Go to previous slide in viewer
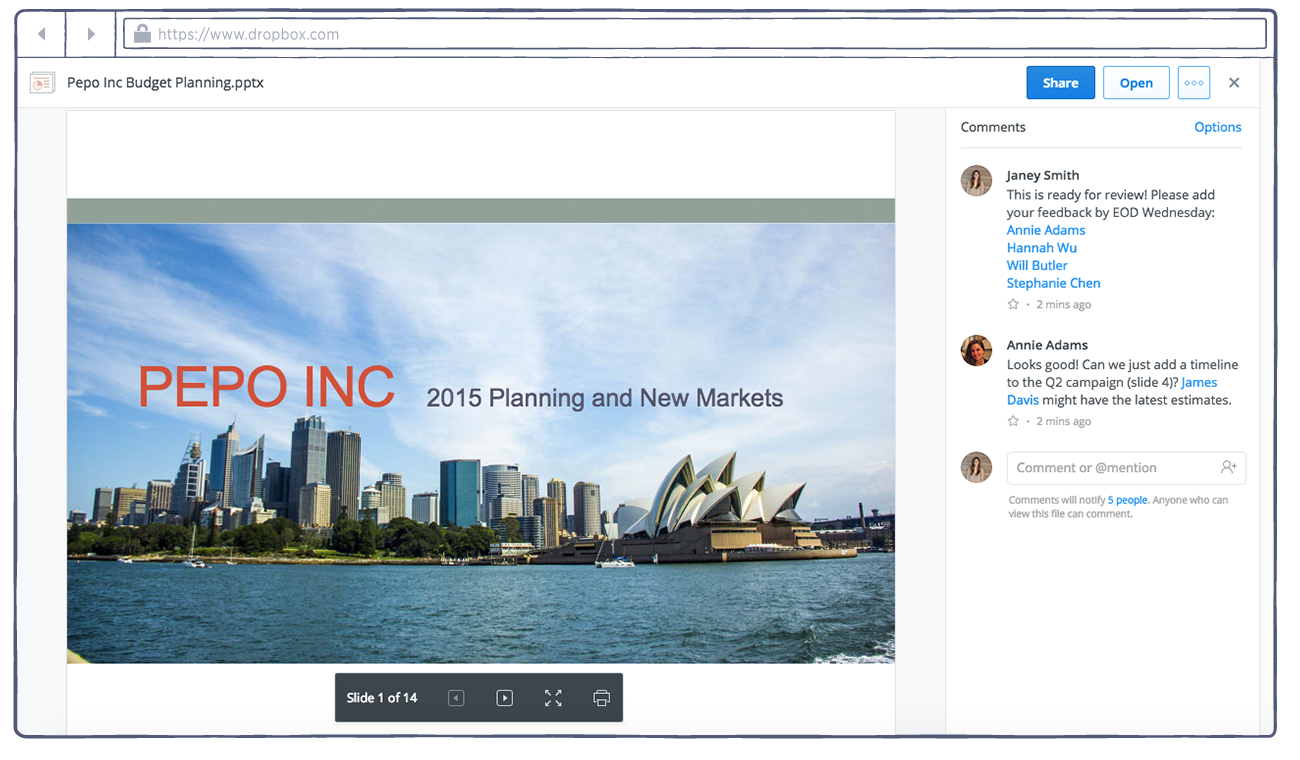The width and height of the screenshot is (1300, 760). point(456,698)
